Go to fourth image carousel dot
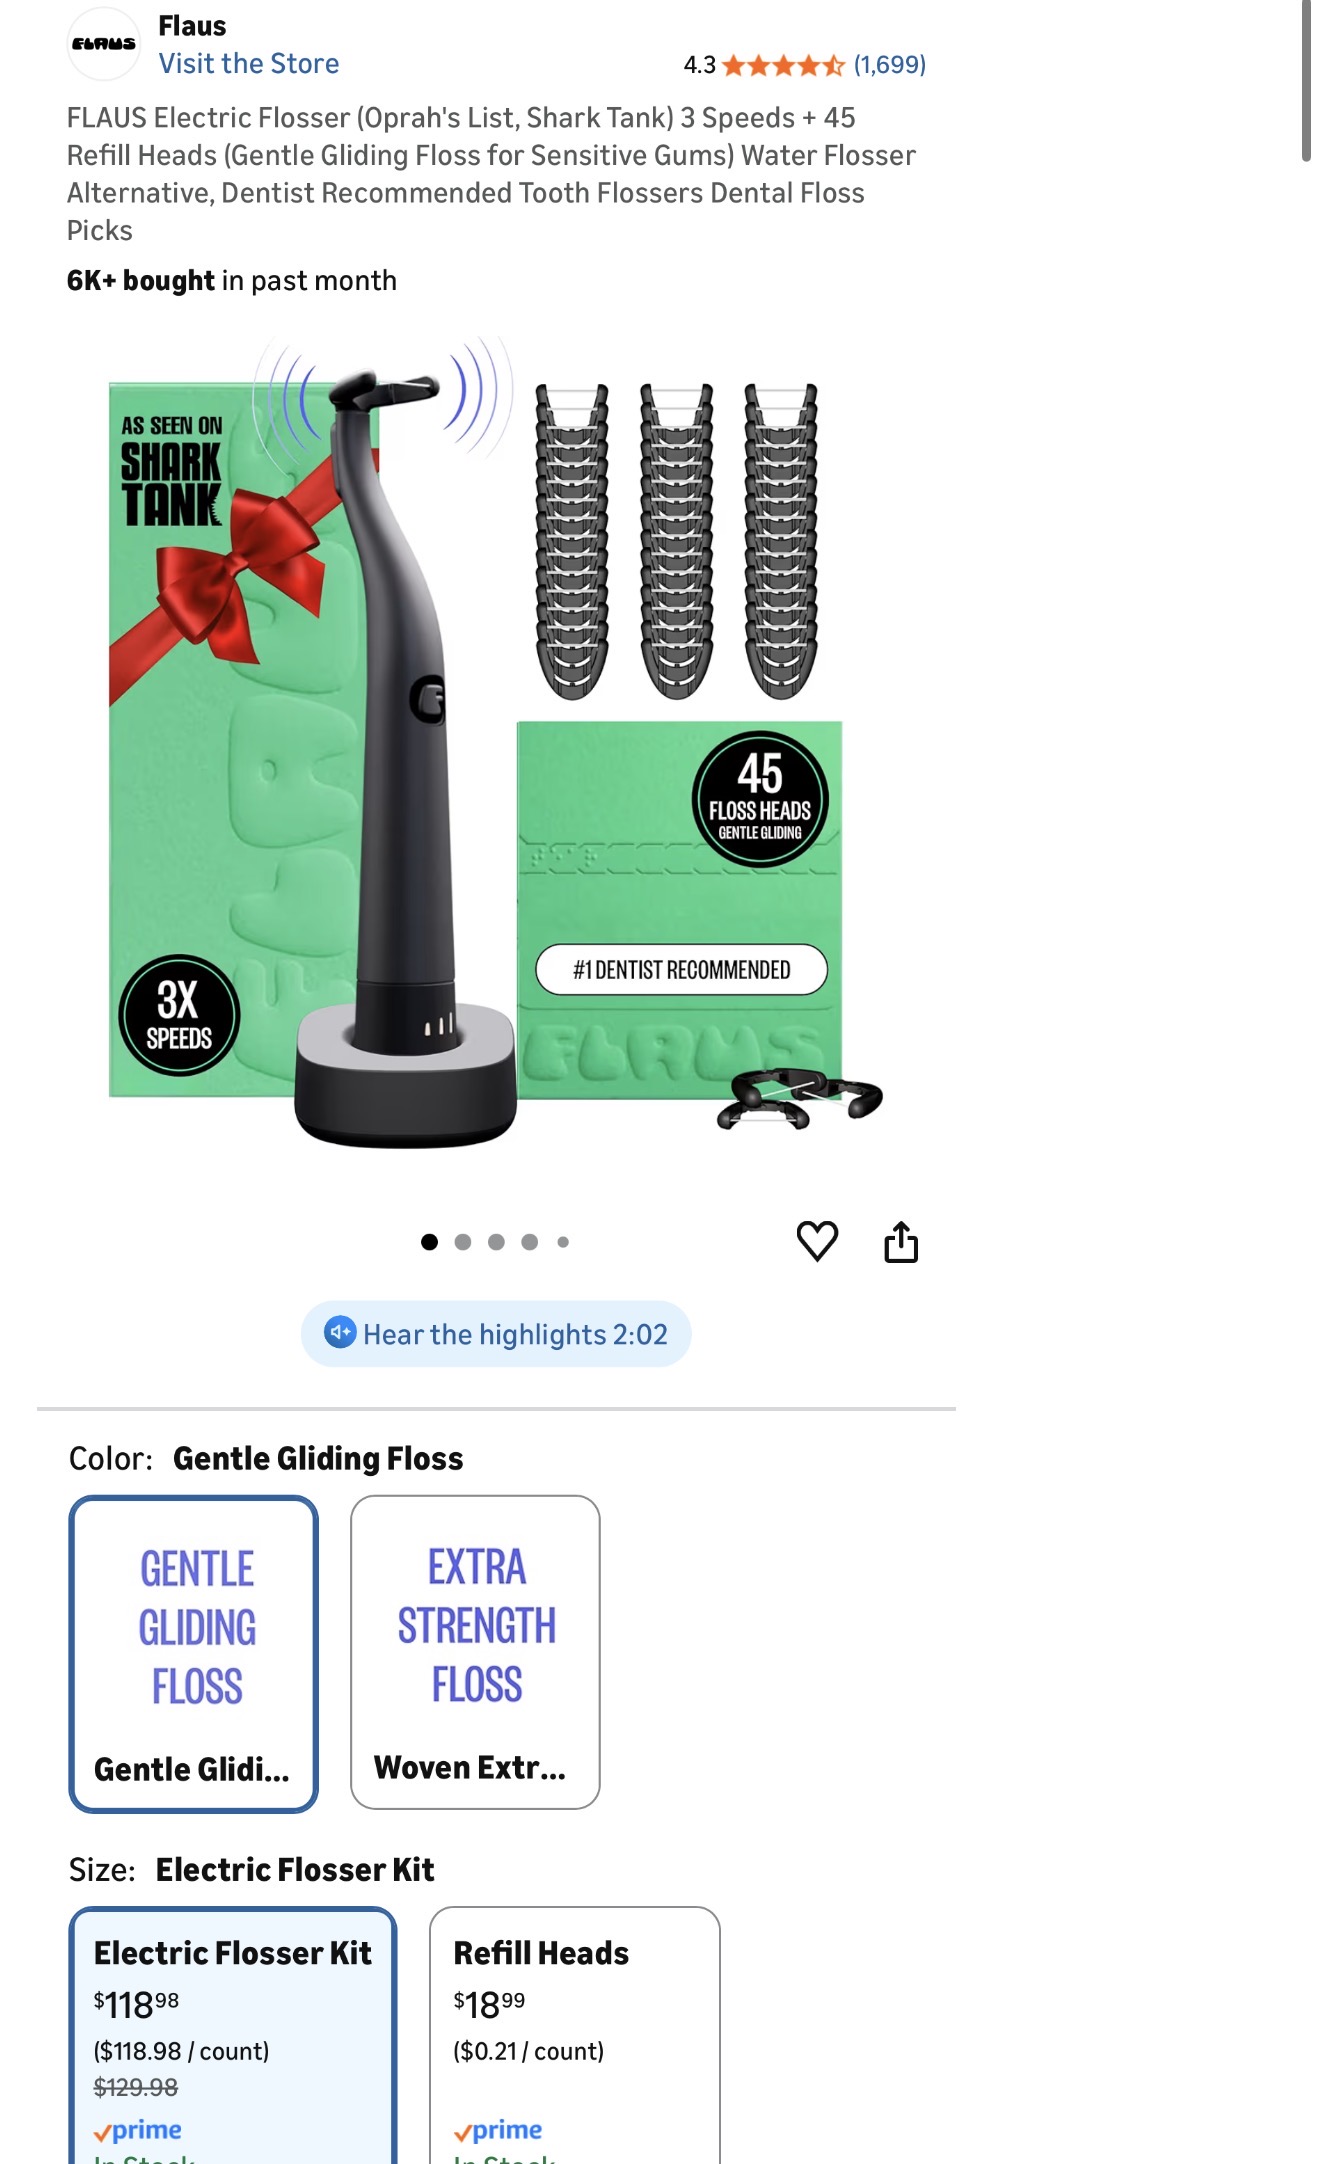 (x=530, y=1242)
